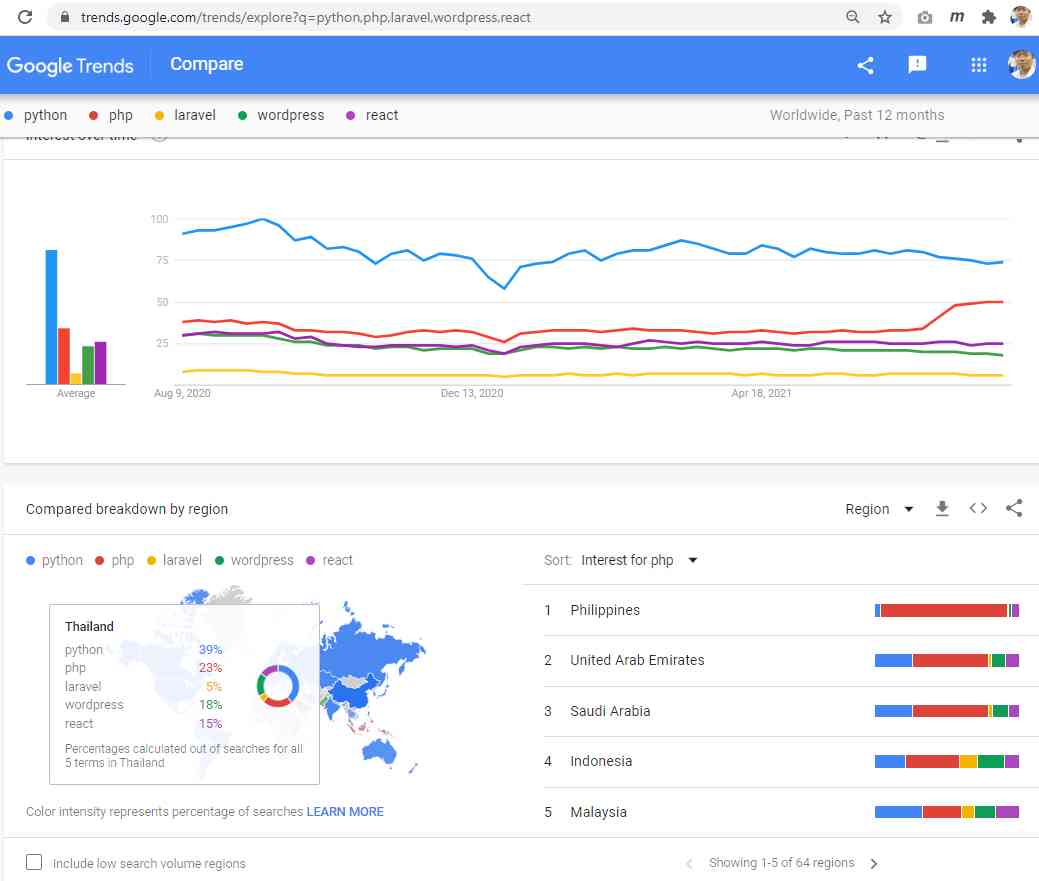Screen dimensions: 1039x881
Task: Bookmark this page with the star icon
Action: pos(885,17)
